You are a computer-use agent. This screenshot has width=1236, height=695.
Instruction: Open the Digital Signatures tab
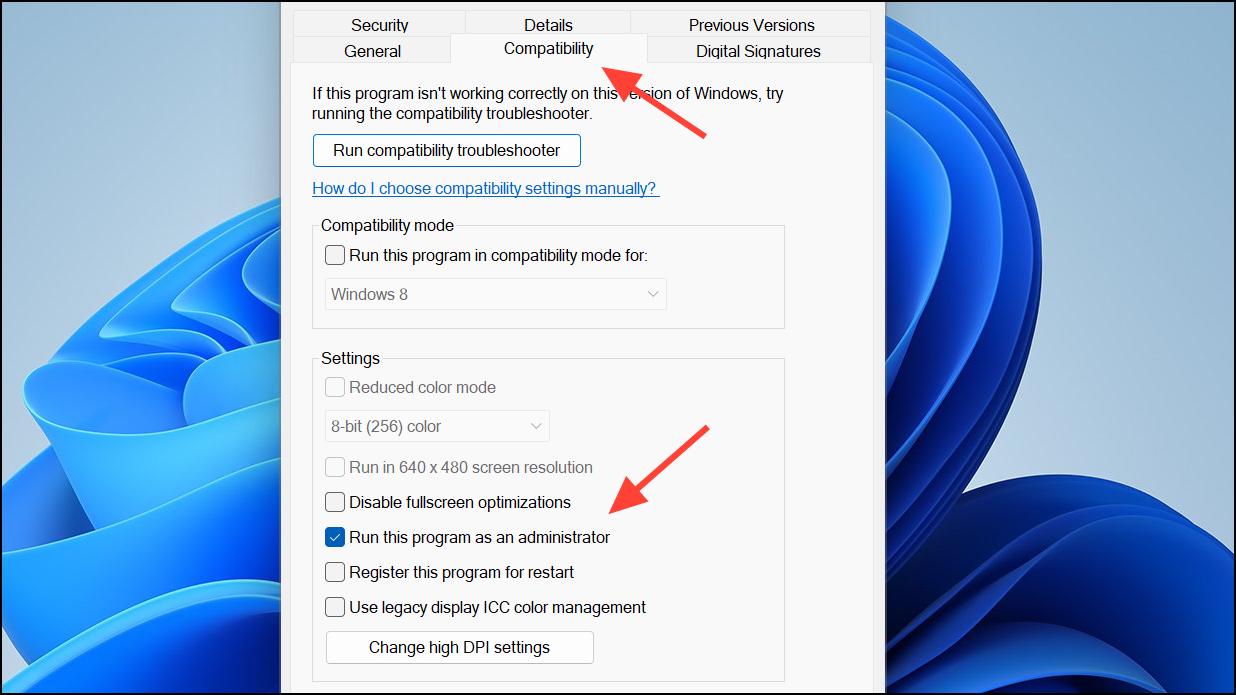pyautogui.click(x=758, y=51)
